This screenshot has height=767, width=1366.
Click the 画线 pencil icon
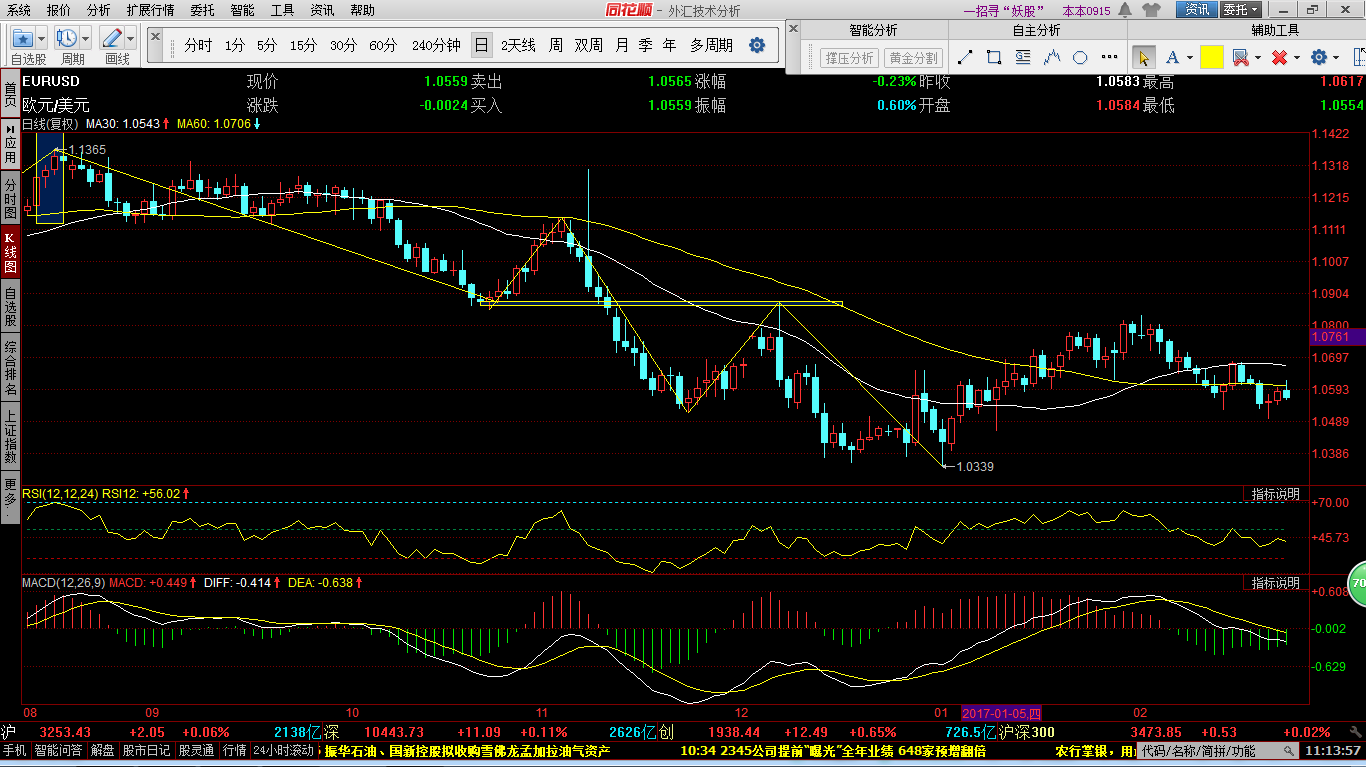coord(112,39)
